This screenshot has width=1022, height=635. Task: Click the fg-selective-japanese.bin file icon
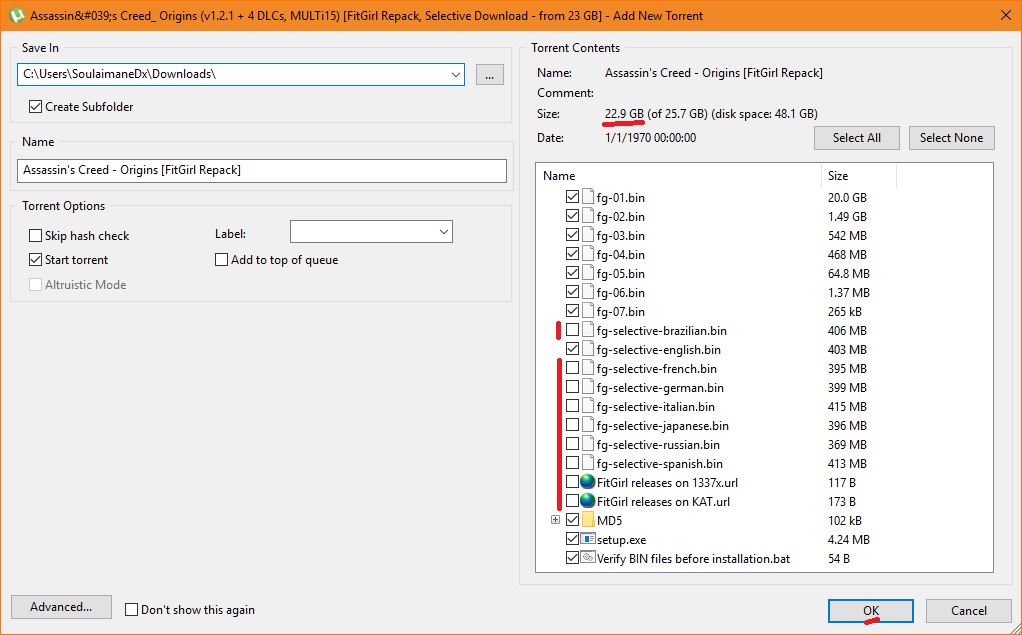click(588, 424)
